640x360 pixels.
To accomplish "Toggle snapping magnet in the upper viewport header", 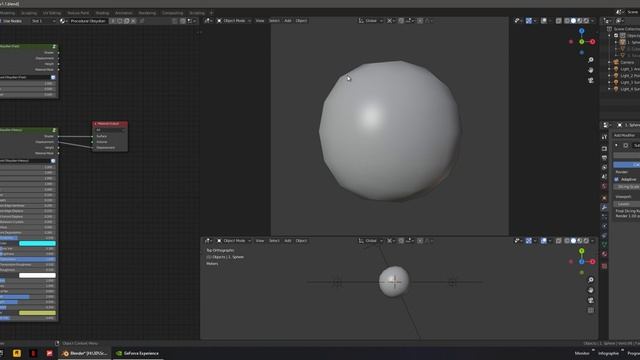I will (401, 21).
